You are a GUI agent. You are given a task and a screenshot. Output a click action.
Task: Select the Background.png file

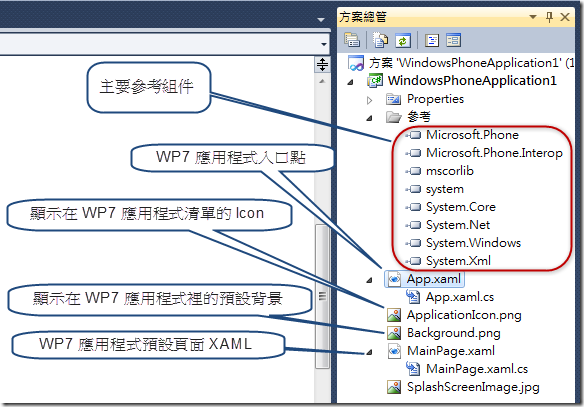453,333
